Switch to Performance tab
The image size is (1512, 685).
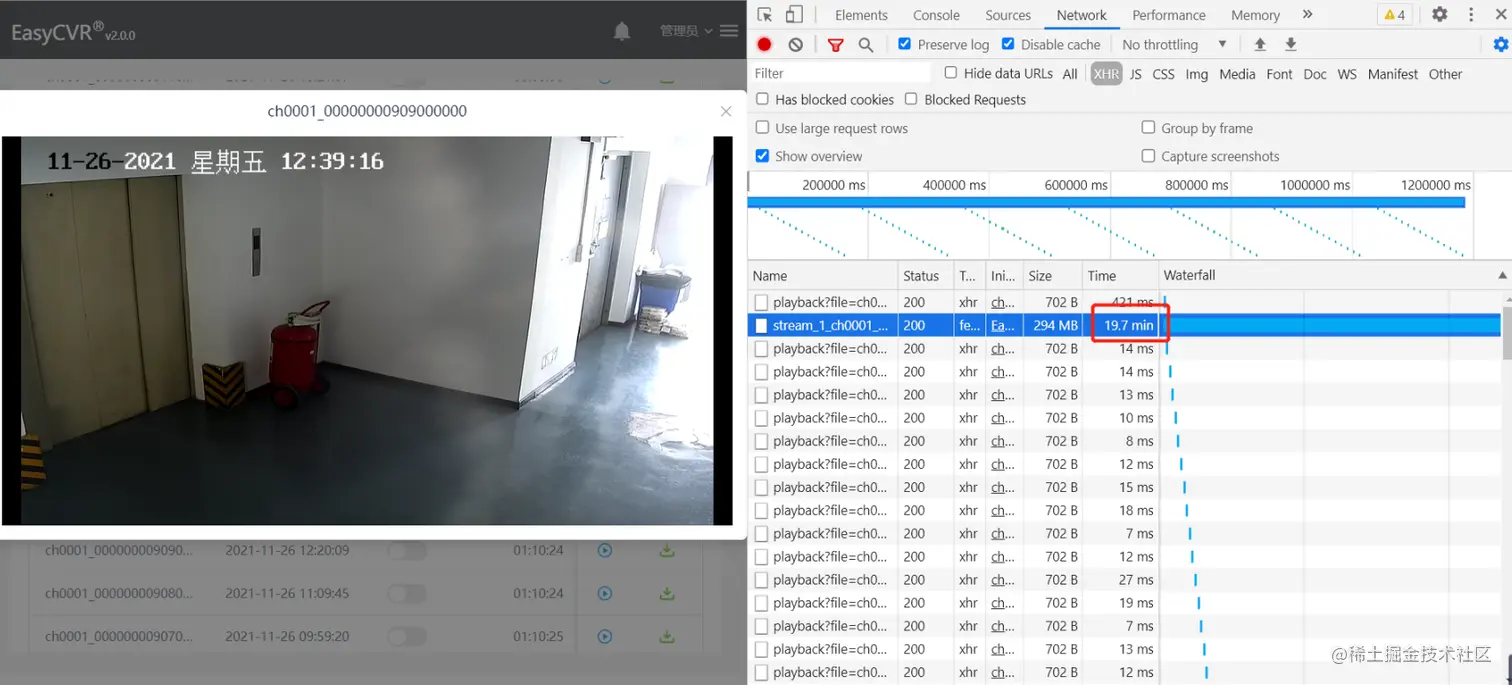pos(1169,15)
